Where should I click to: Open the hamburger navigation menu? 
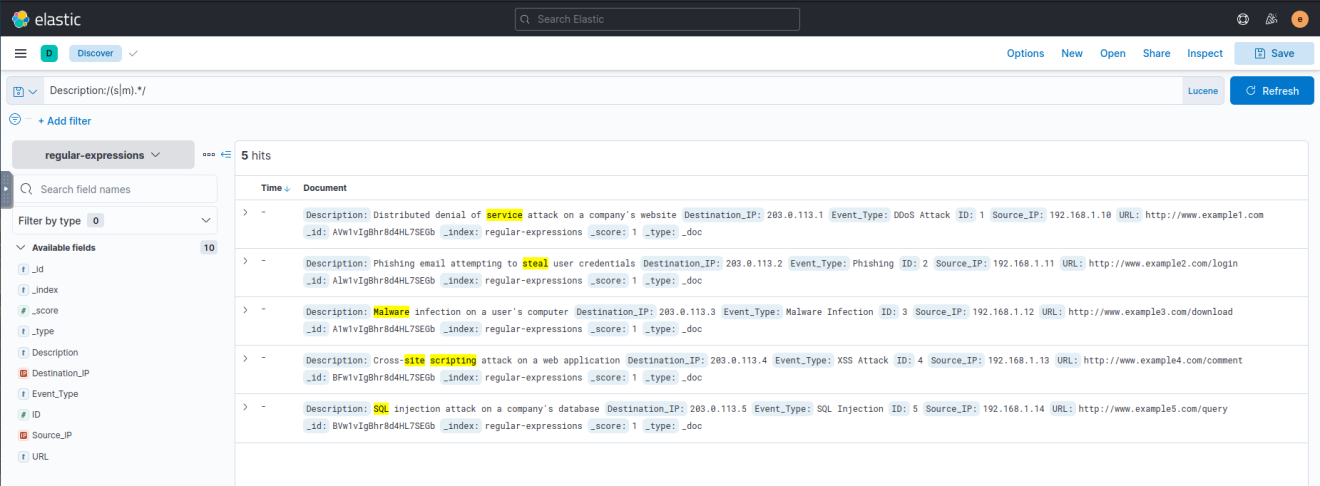20,53
